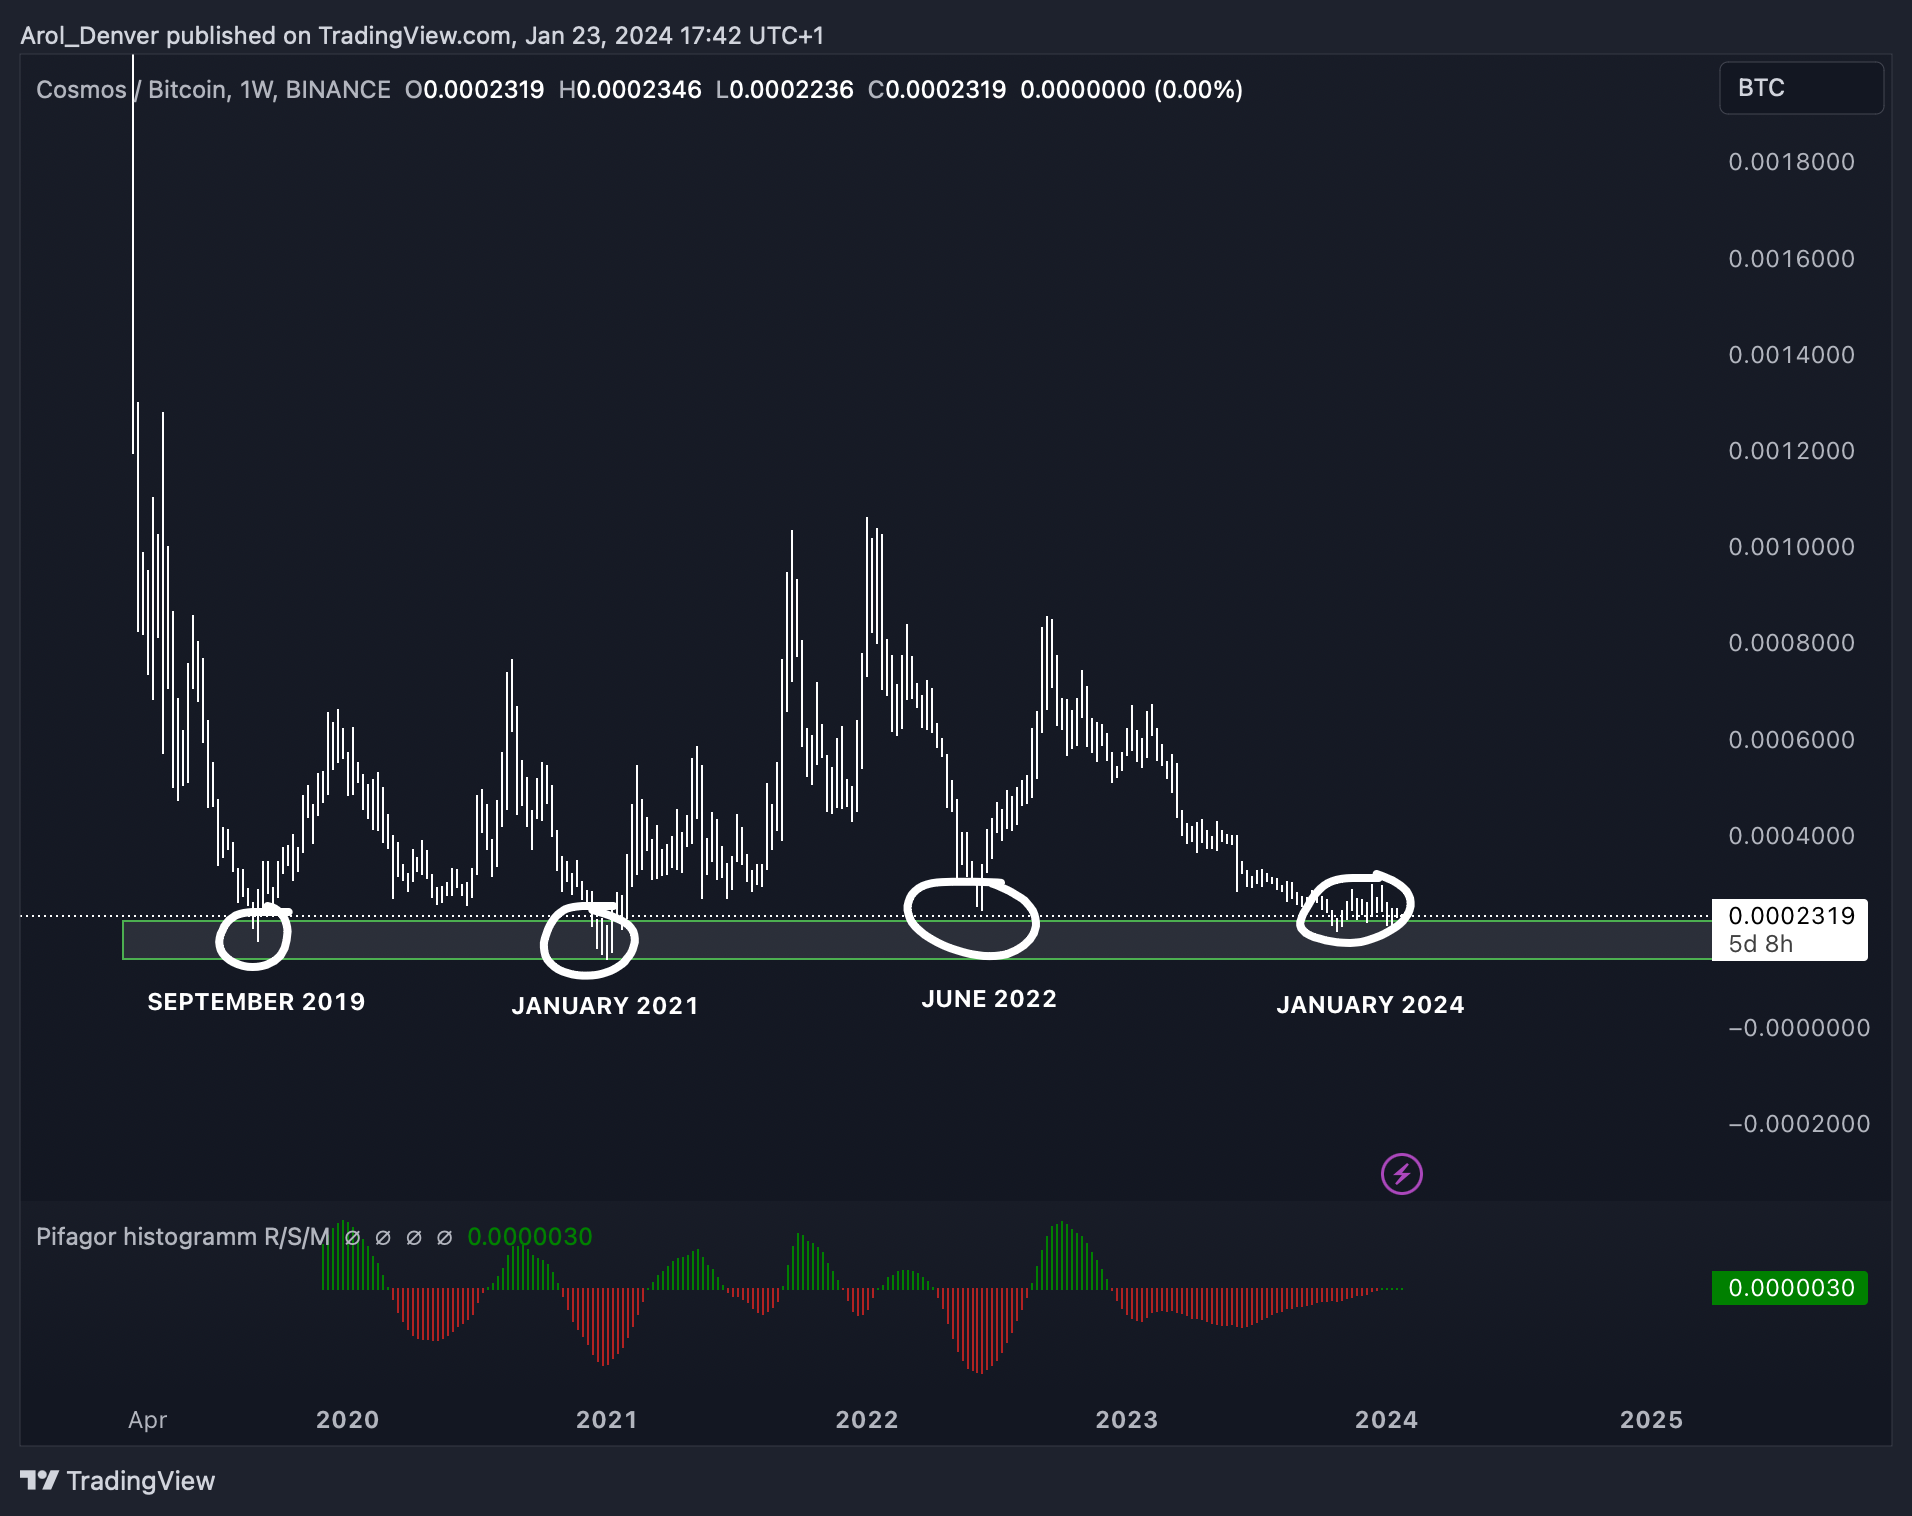
Task: Click the current price label 0.0002319
Action: [x=1790, y=916]
